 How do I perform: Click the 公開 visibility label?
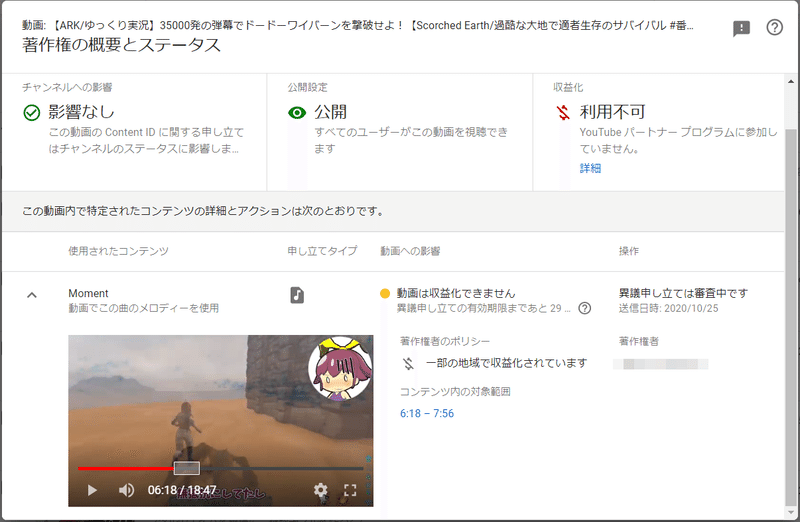tap(330, 112)
